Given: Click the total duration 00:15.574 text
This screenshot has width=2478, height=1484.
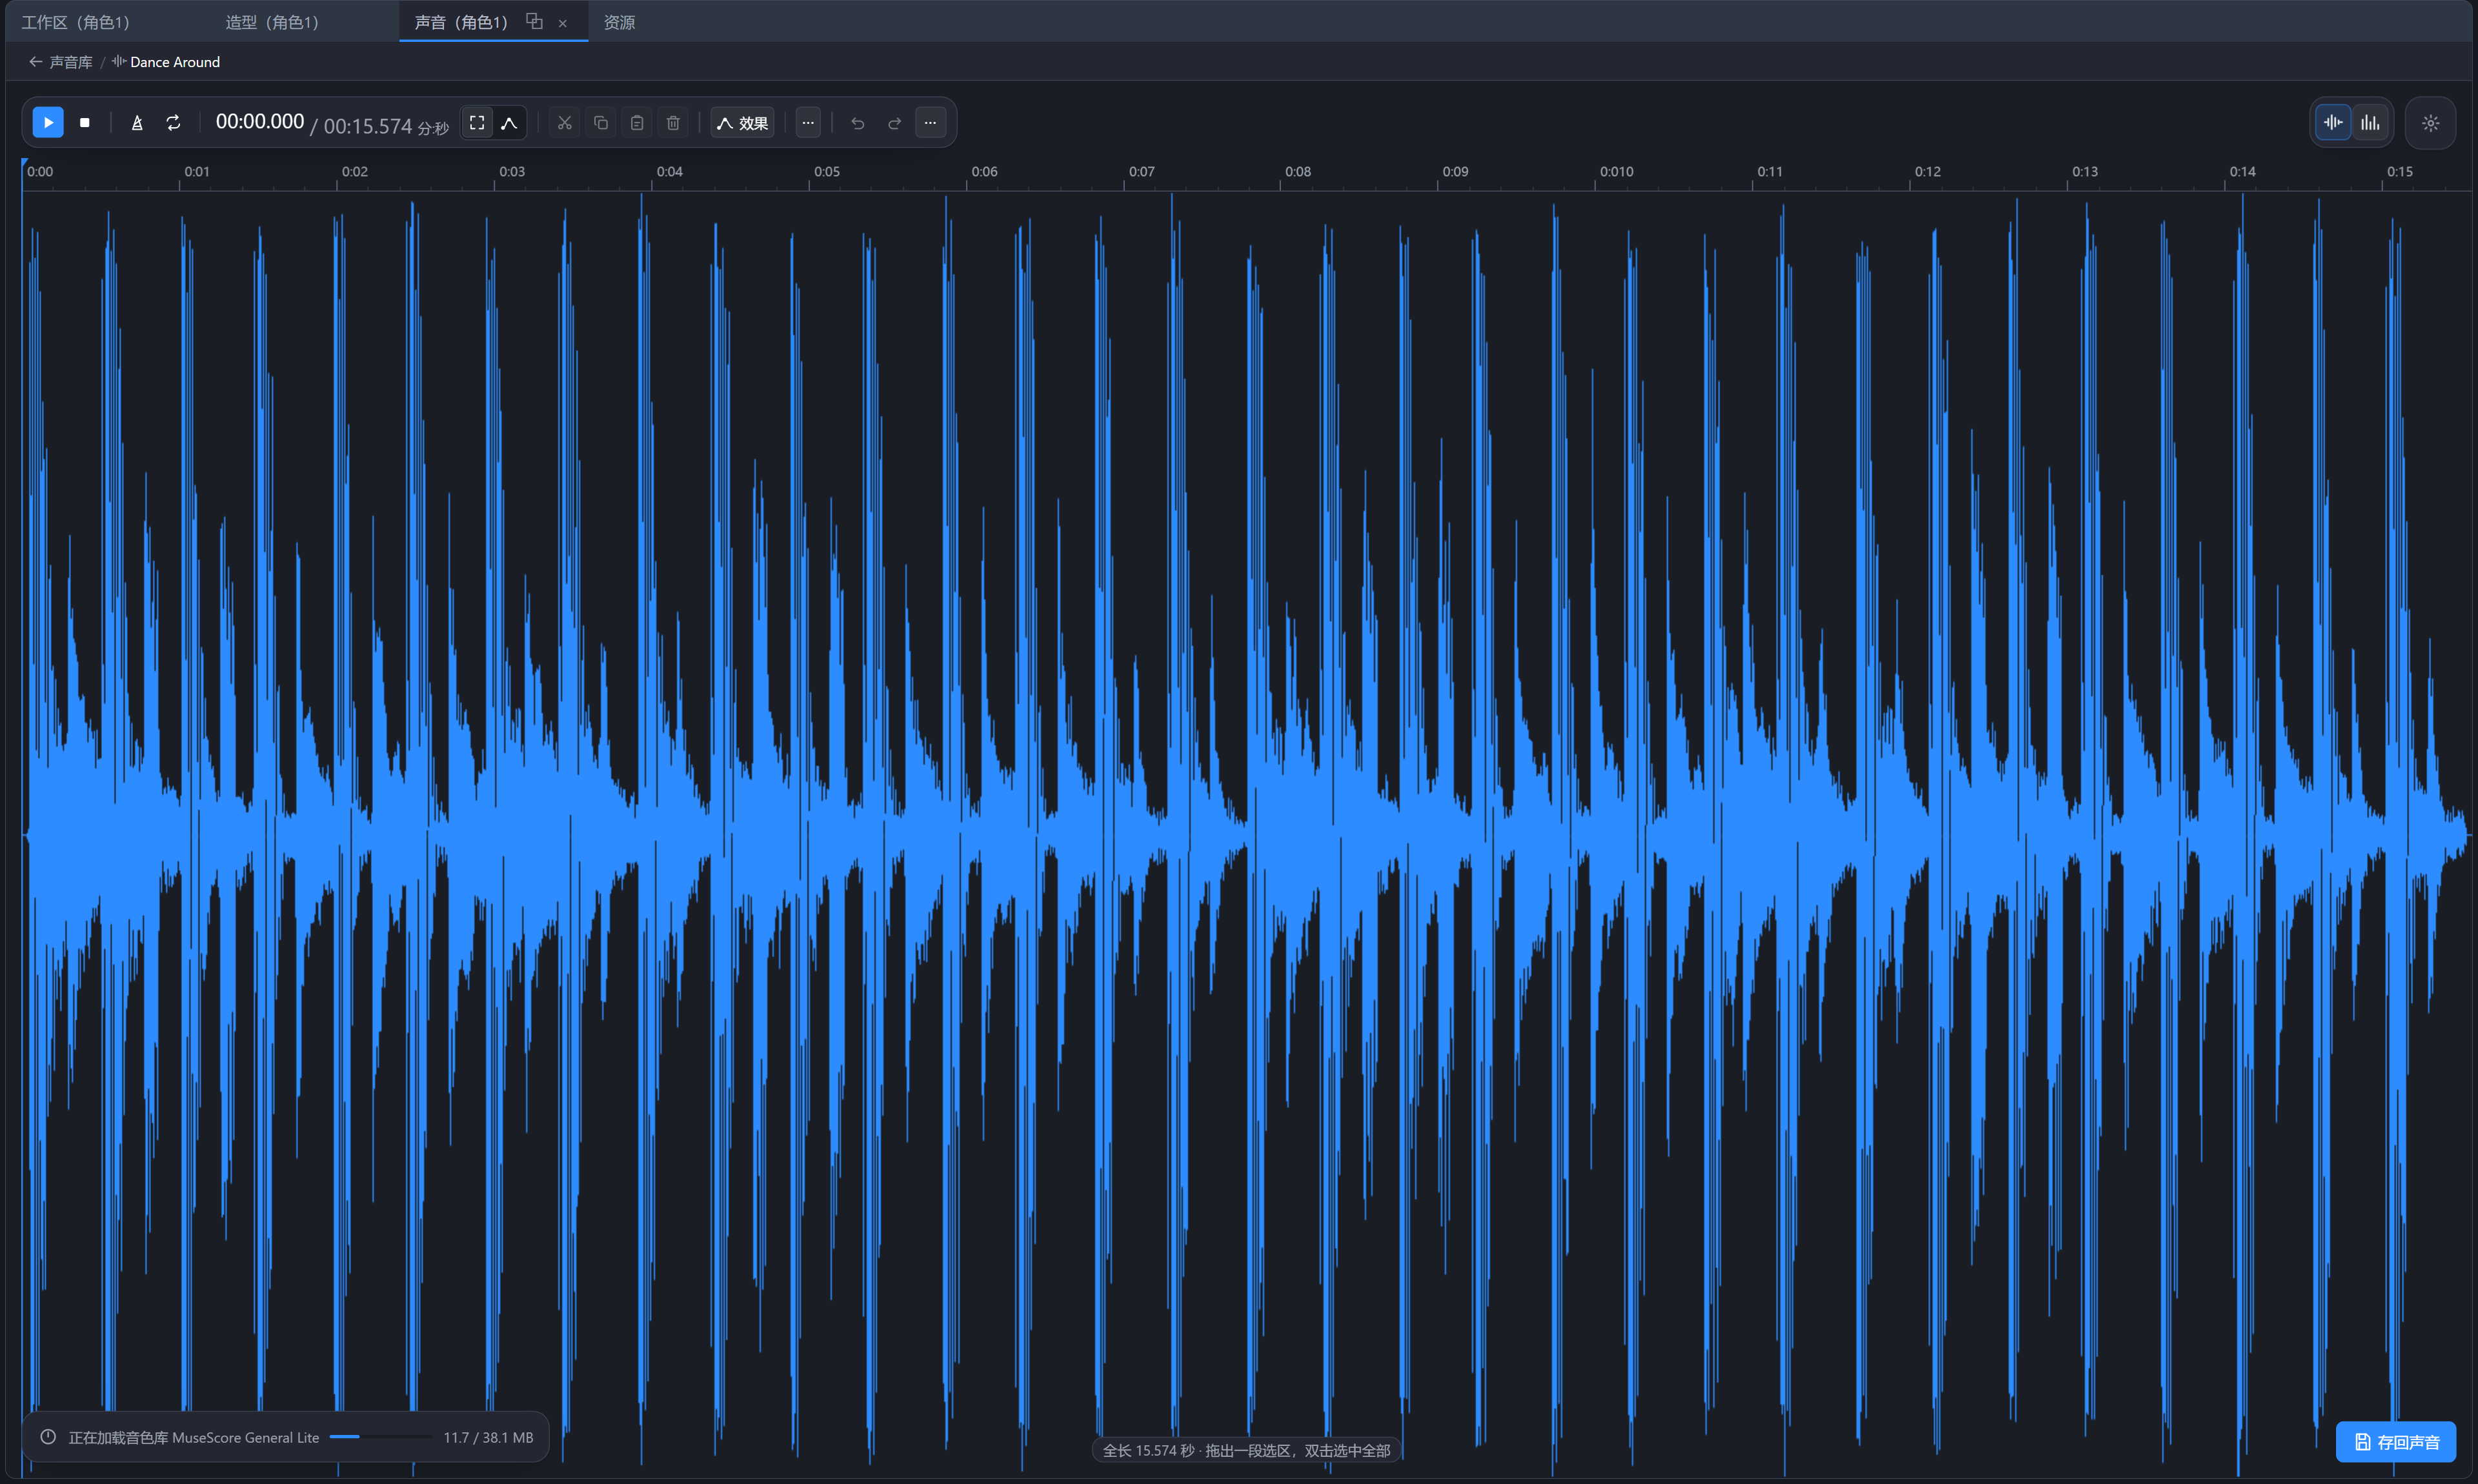Looking at the screenshot, I should pyautogui.click(x=367, y=126).
